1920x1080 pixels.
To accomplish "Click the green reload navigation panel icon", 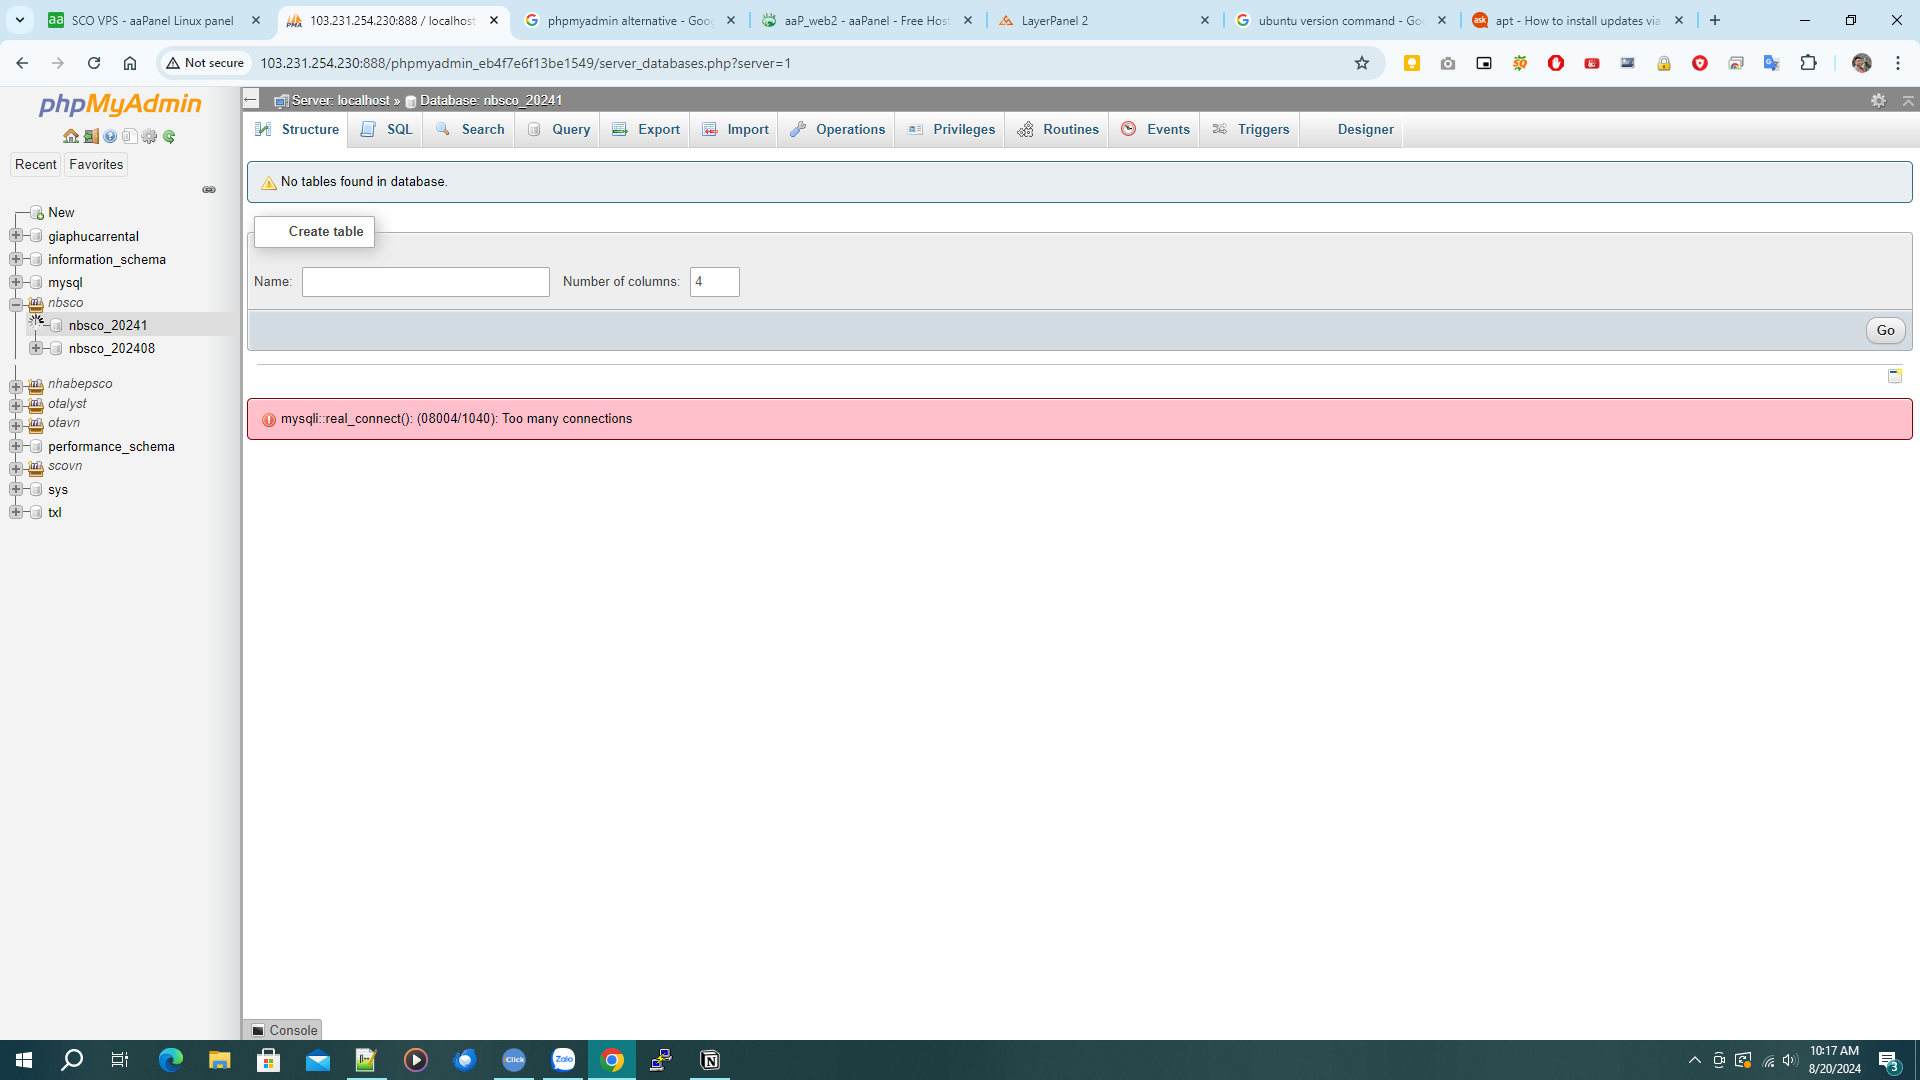I will point(169,137).
